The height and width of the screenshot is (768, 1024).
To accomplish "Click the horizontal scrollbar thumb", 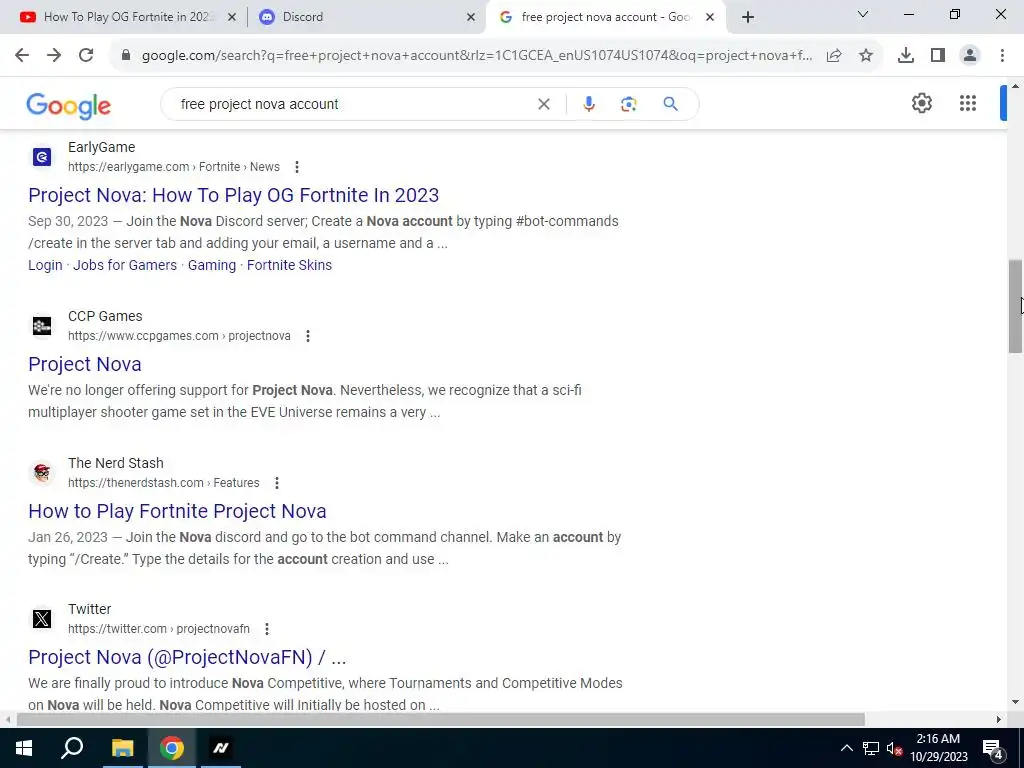I will [x=441, y=720].
